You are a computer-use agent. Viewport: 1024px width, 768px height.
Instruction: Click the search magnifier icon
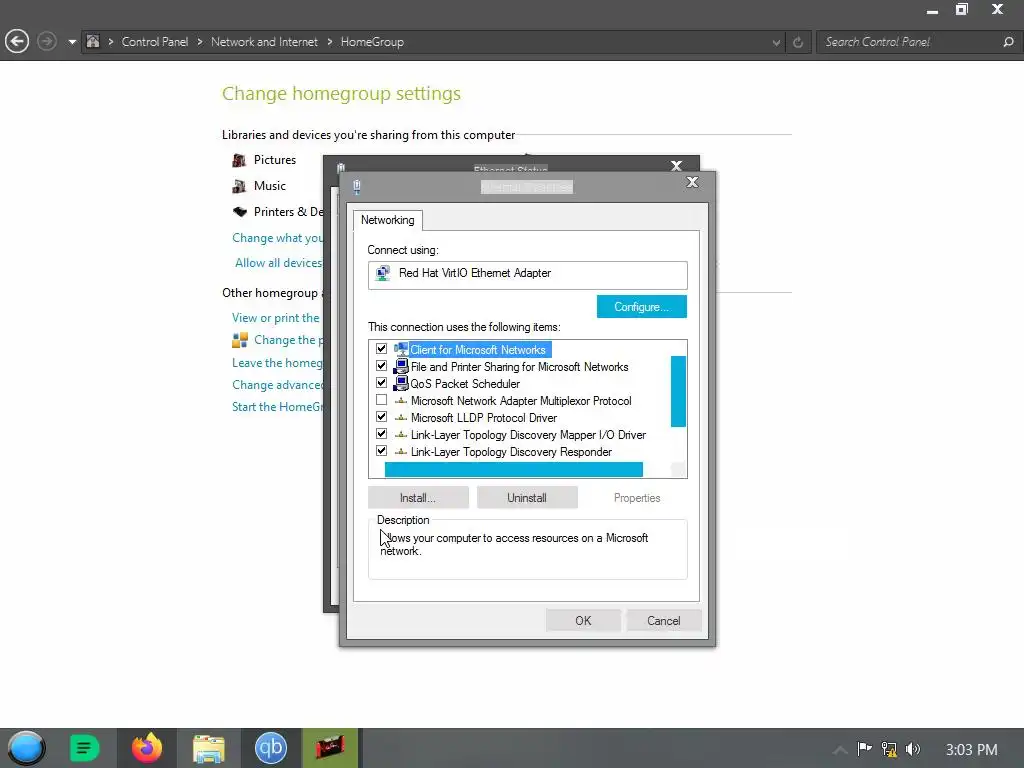[x=1008, y=42]
